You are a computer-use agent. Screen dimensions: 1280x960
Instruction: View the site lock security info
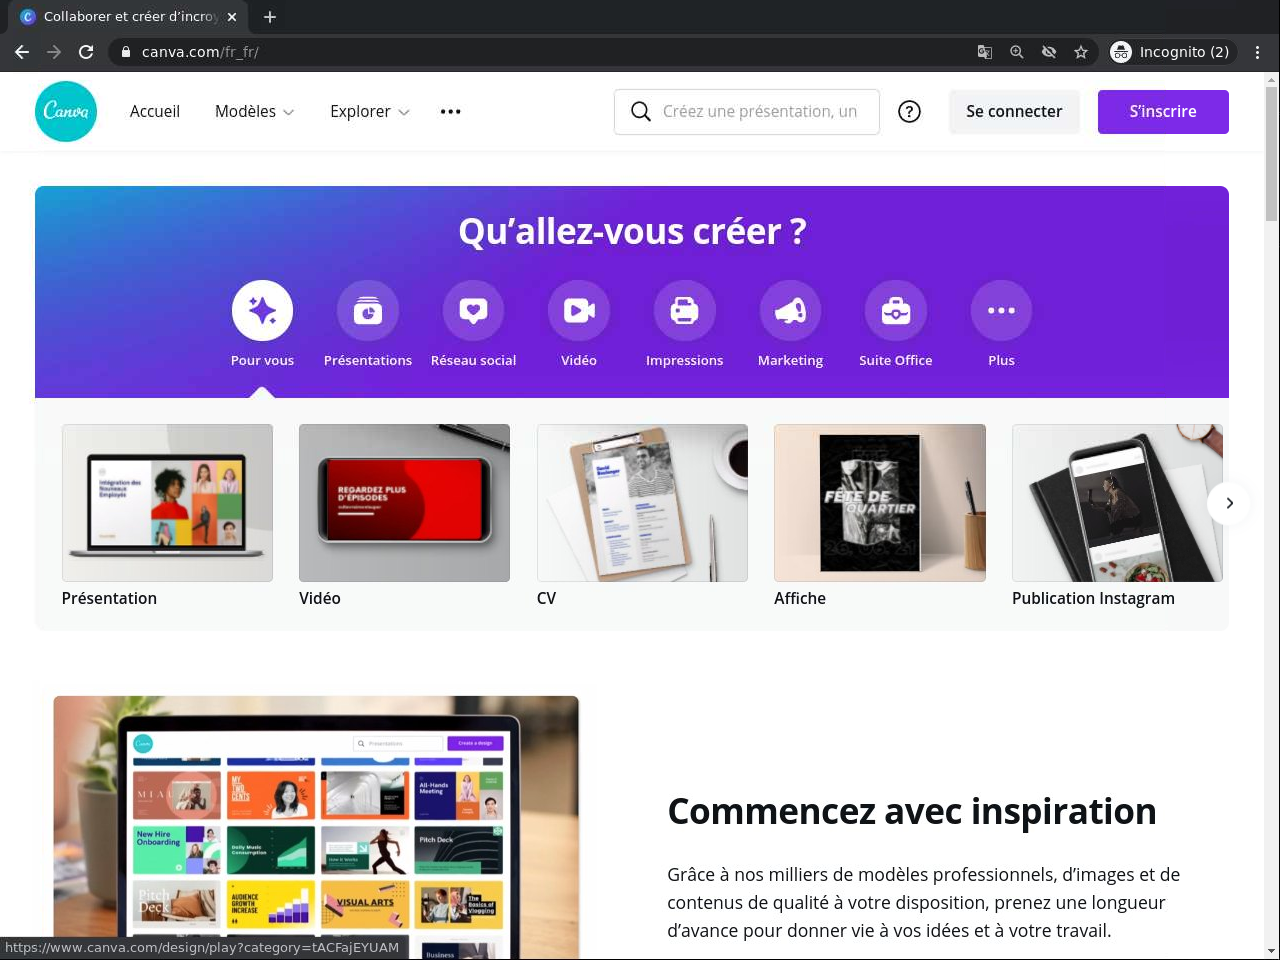126,52
